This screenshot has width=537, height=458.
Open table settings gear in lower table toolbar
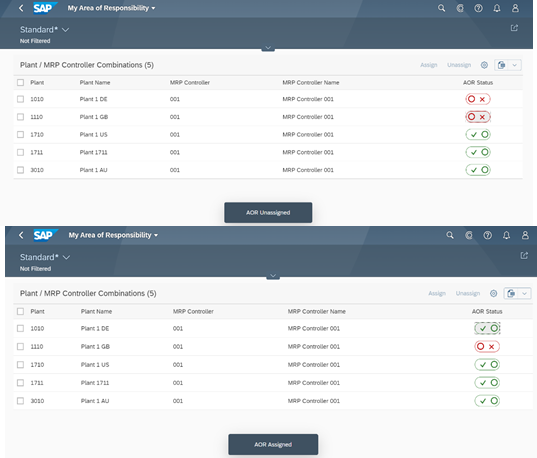(x=493, y=293)
